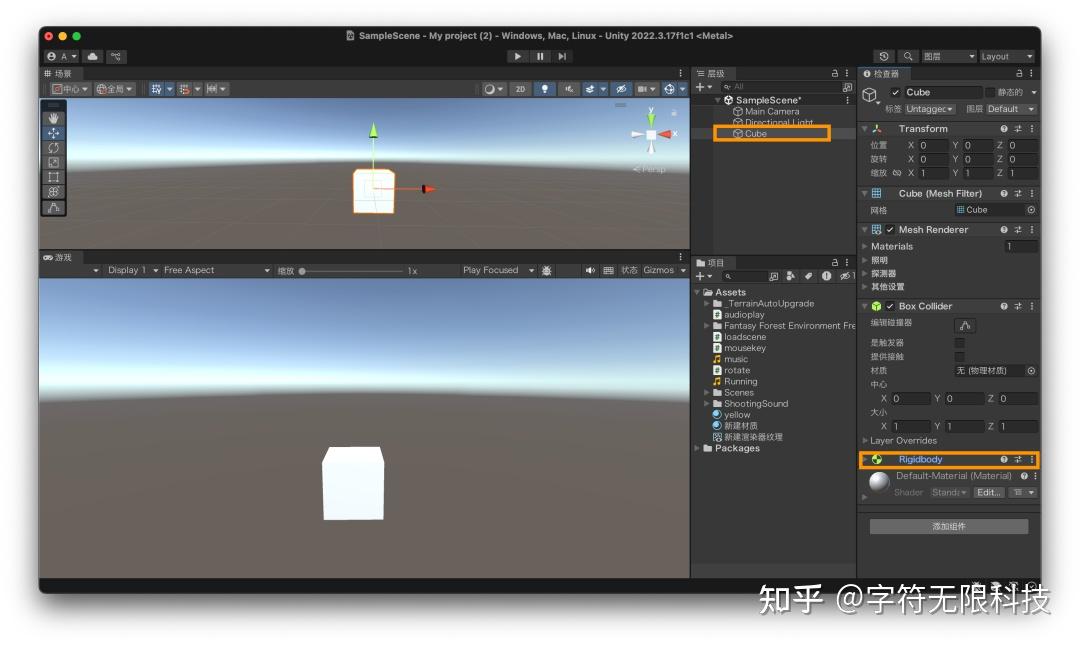Image resolution: width=1080 pixels, height=645 pixels.
Task: Open the custom editor tools button
Action: tap(54, 207)
